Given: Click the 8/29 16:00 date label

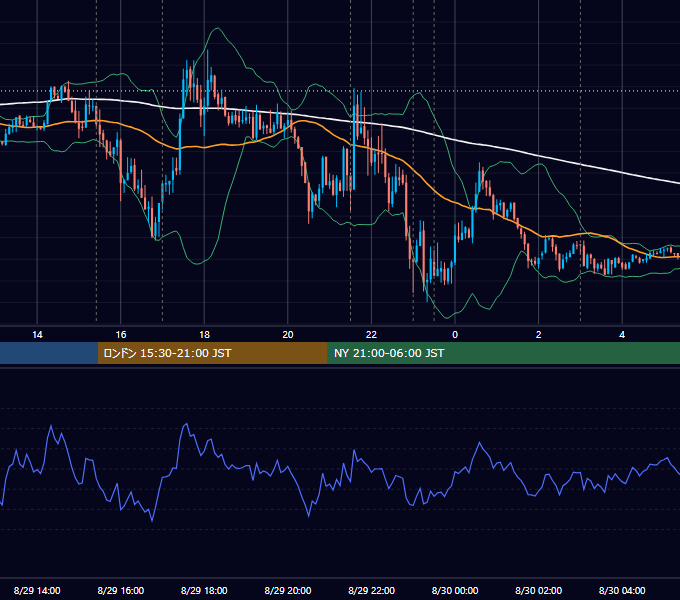Looking at the screenshot, I should [x=121, y=590].
